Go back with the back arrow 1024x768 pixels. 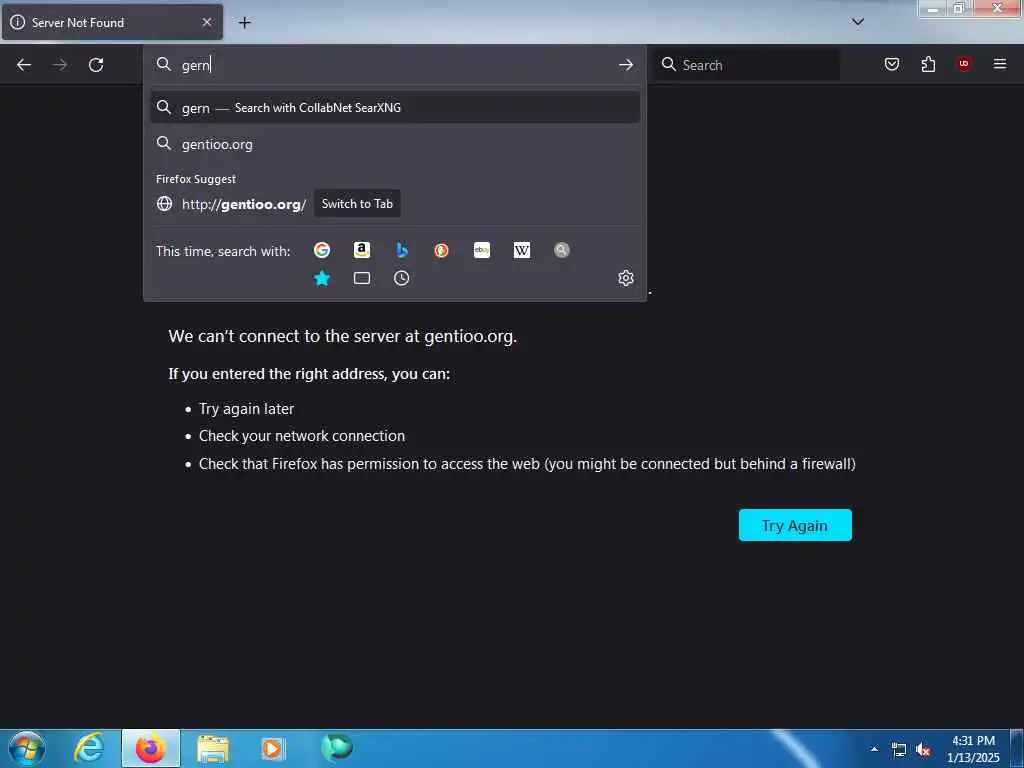pyautogui.click(x=24, y=65)
